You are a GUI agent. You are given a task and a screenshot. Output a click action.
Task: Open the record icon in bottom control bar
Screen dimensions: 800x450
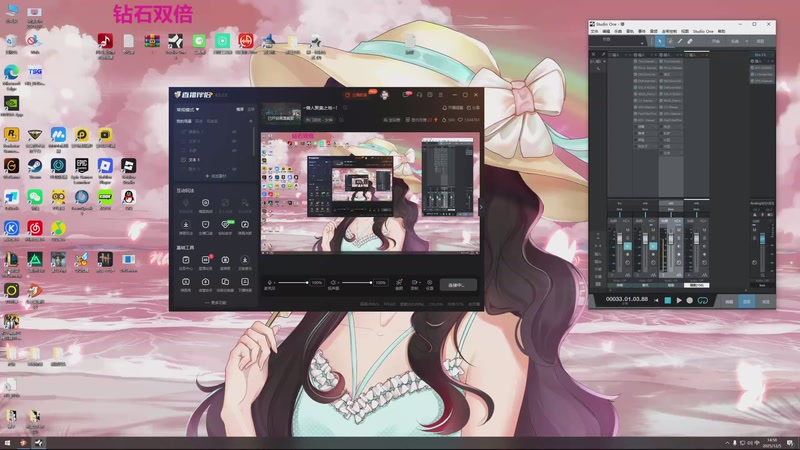pyautogui.click(x=414, y=282)
